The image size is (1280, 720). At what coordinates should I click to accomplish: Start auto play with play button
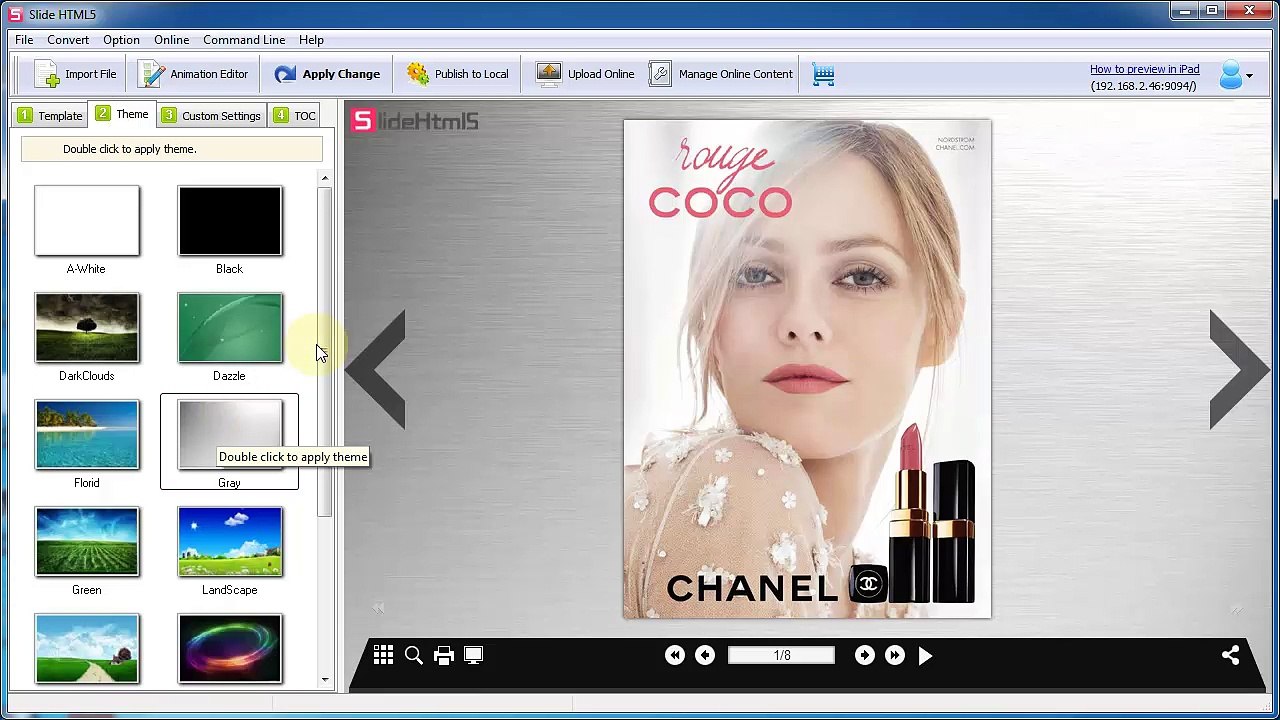point(925,655)
